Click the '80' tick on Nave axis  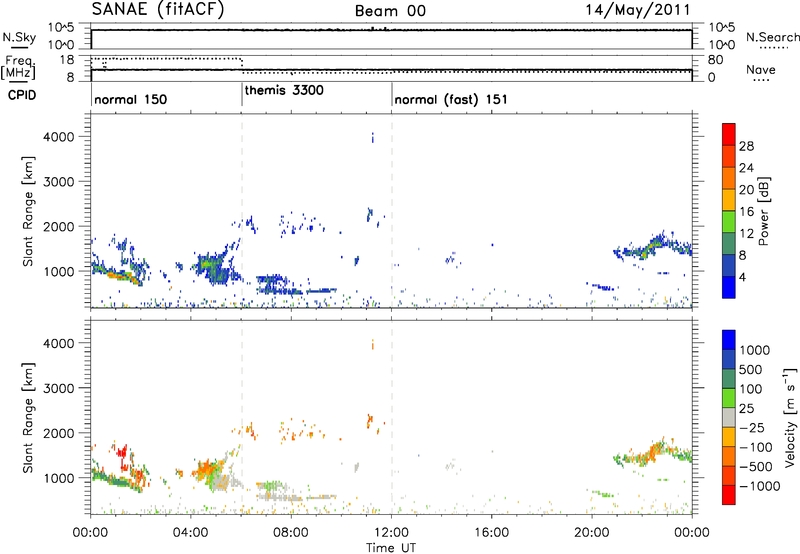[x=715, y=60]
